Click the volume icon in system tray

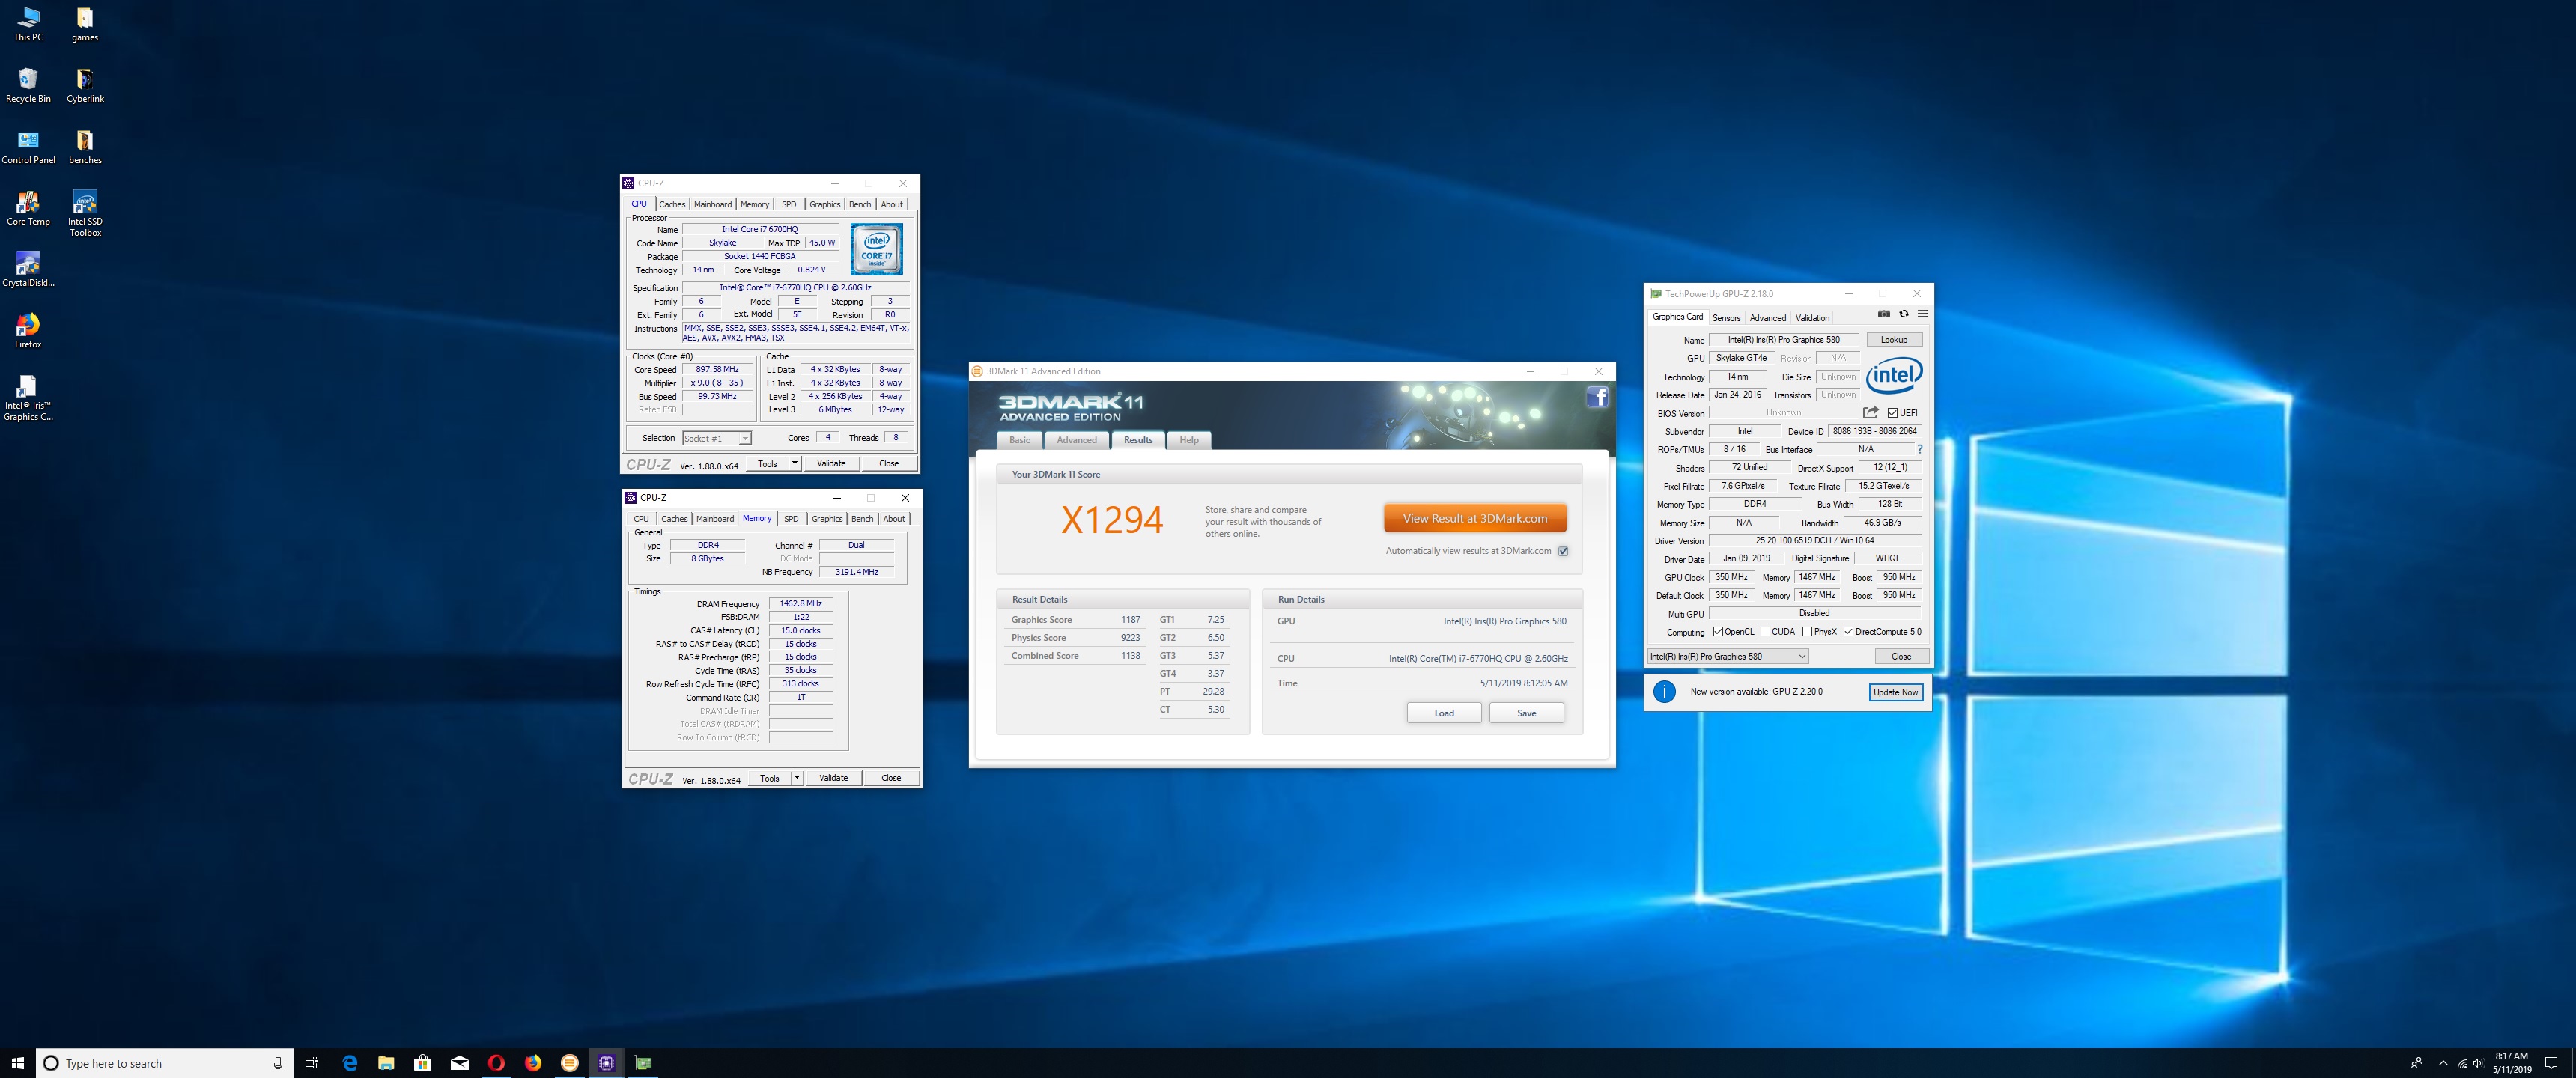tap(2480, 1063)
